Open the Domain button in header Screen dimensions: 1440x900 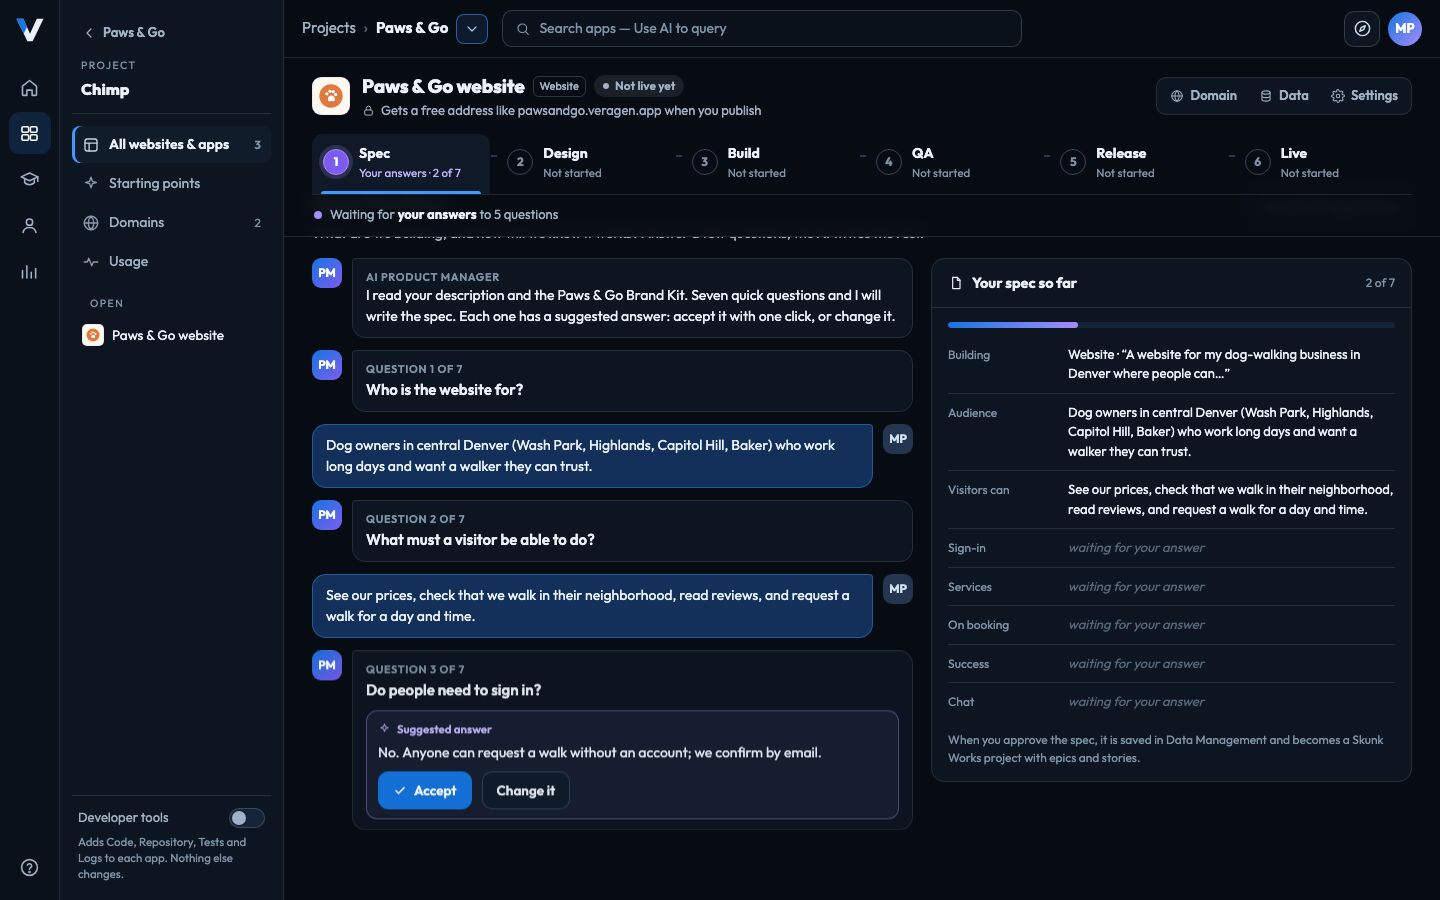point(1204,96)
